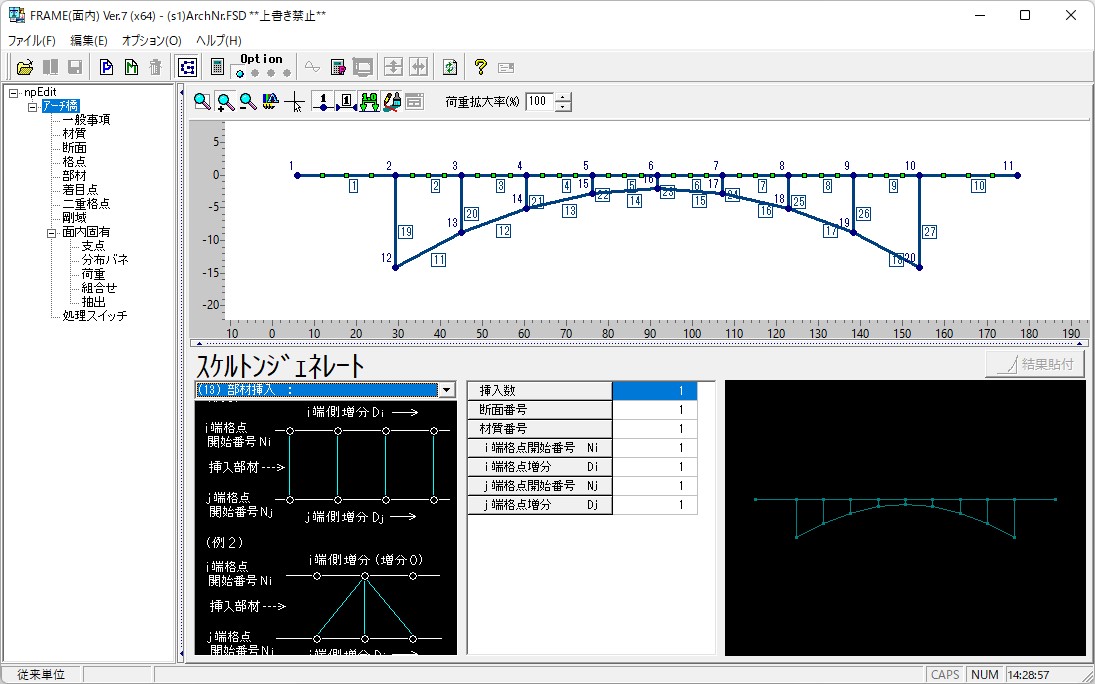The image size is (1095, 684).
Task: Click the load display colored icon
Action: click(x=270, y=102)
